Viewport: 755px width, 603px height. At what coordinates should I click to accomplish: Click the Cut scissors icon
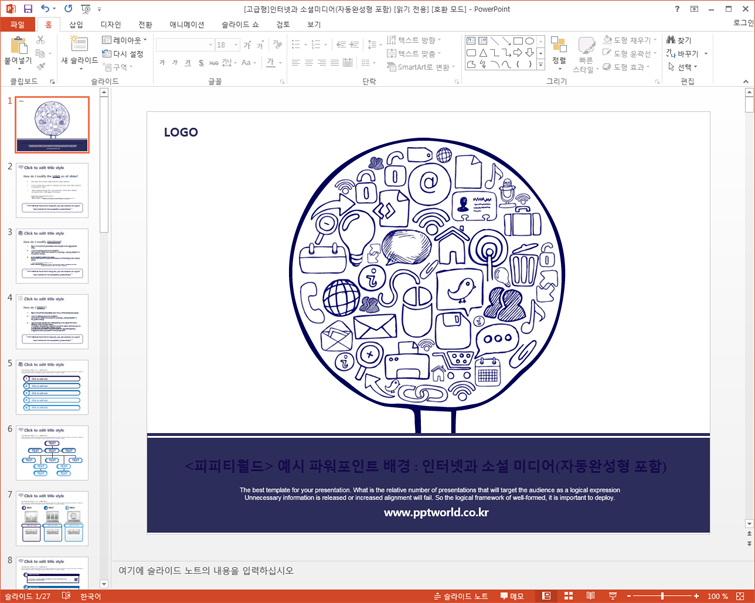click(x=40, y=40)
